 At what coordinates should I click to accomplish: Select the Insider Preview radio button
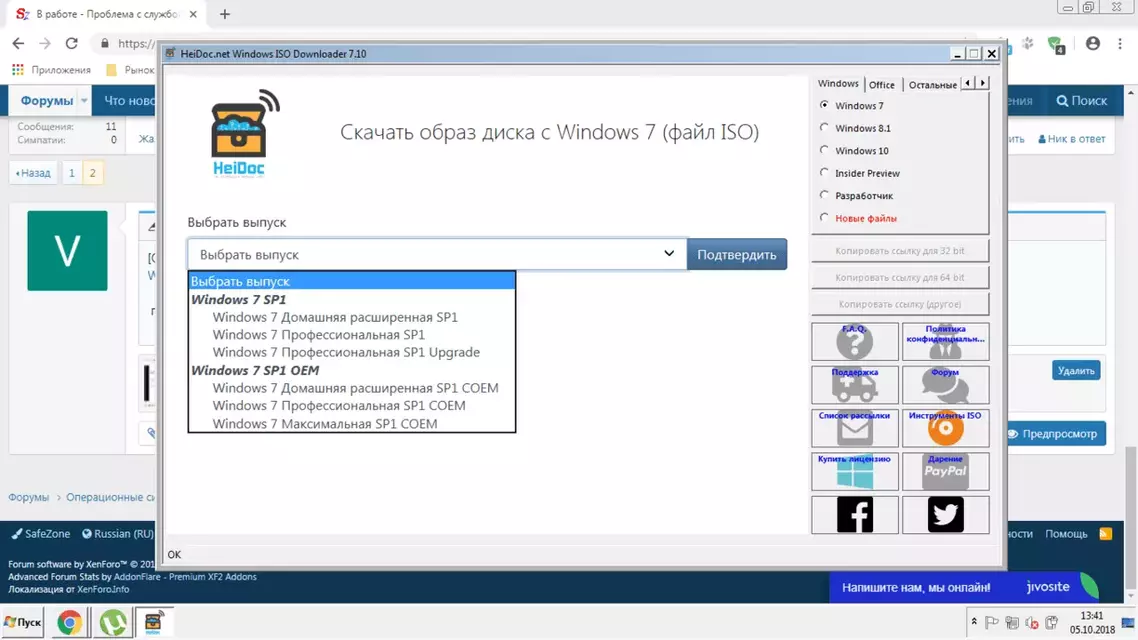click(824, 173)
